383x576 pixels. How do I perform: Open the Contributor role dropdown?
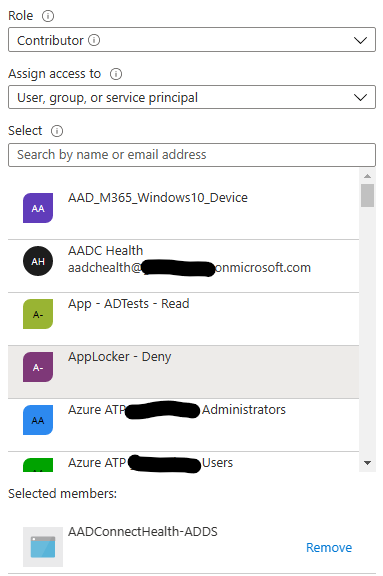pyautogui.click(x=192, y=40)
